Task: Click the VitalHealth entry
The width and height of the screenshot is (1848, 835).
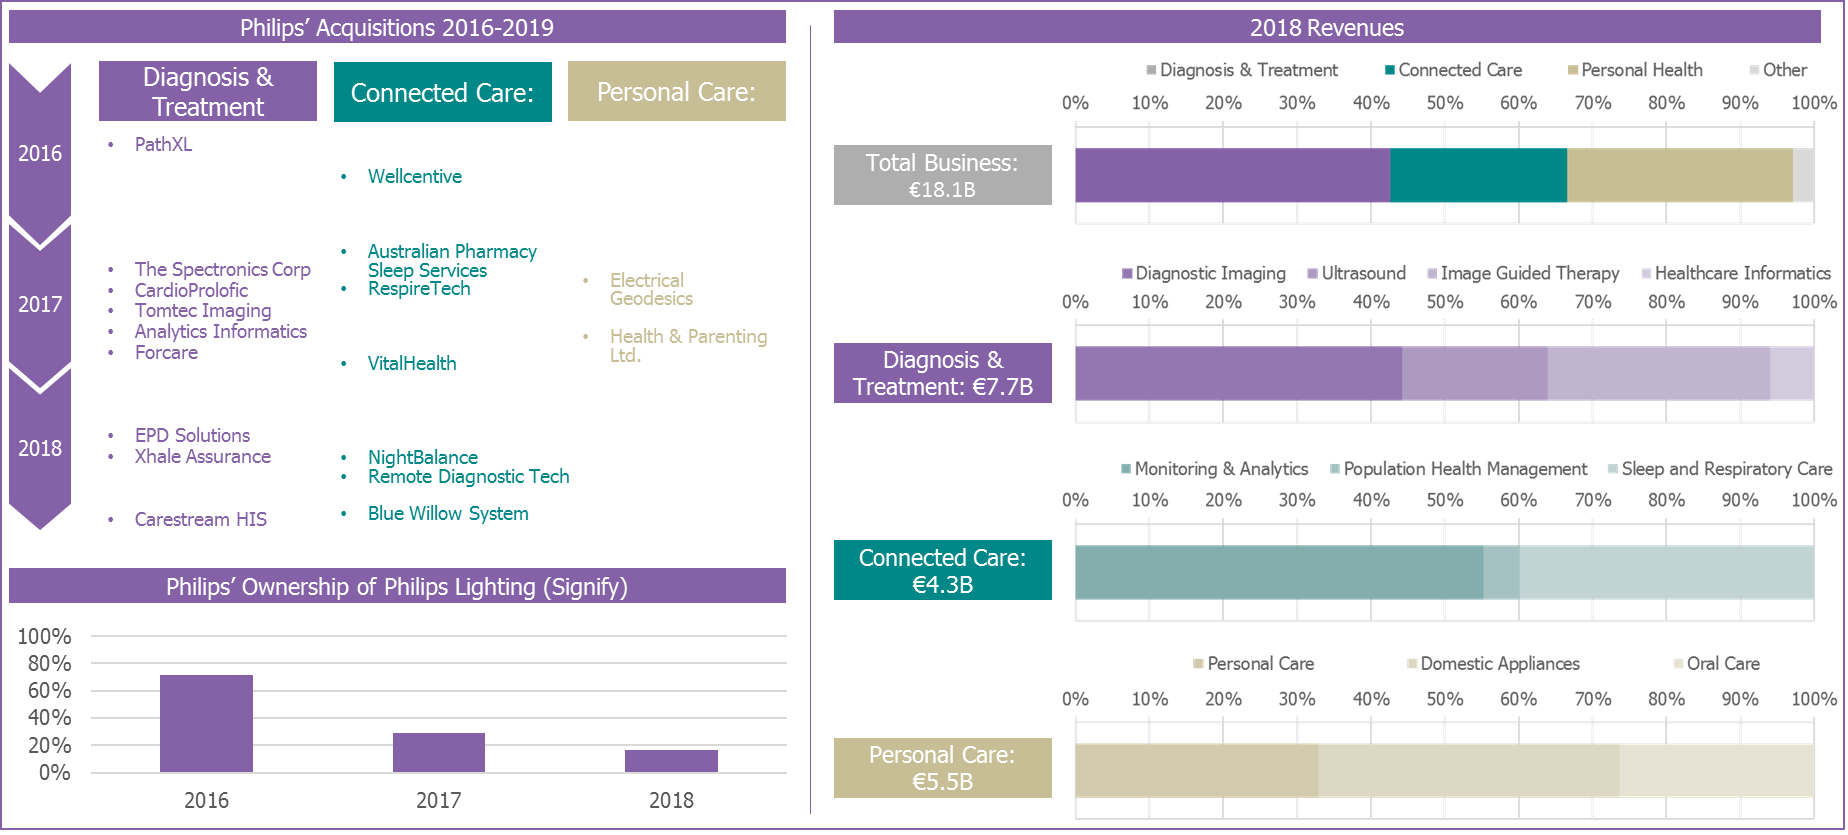Action: [412, 363]
